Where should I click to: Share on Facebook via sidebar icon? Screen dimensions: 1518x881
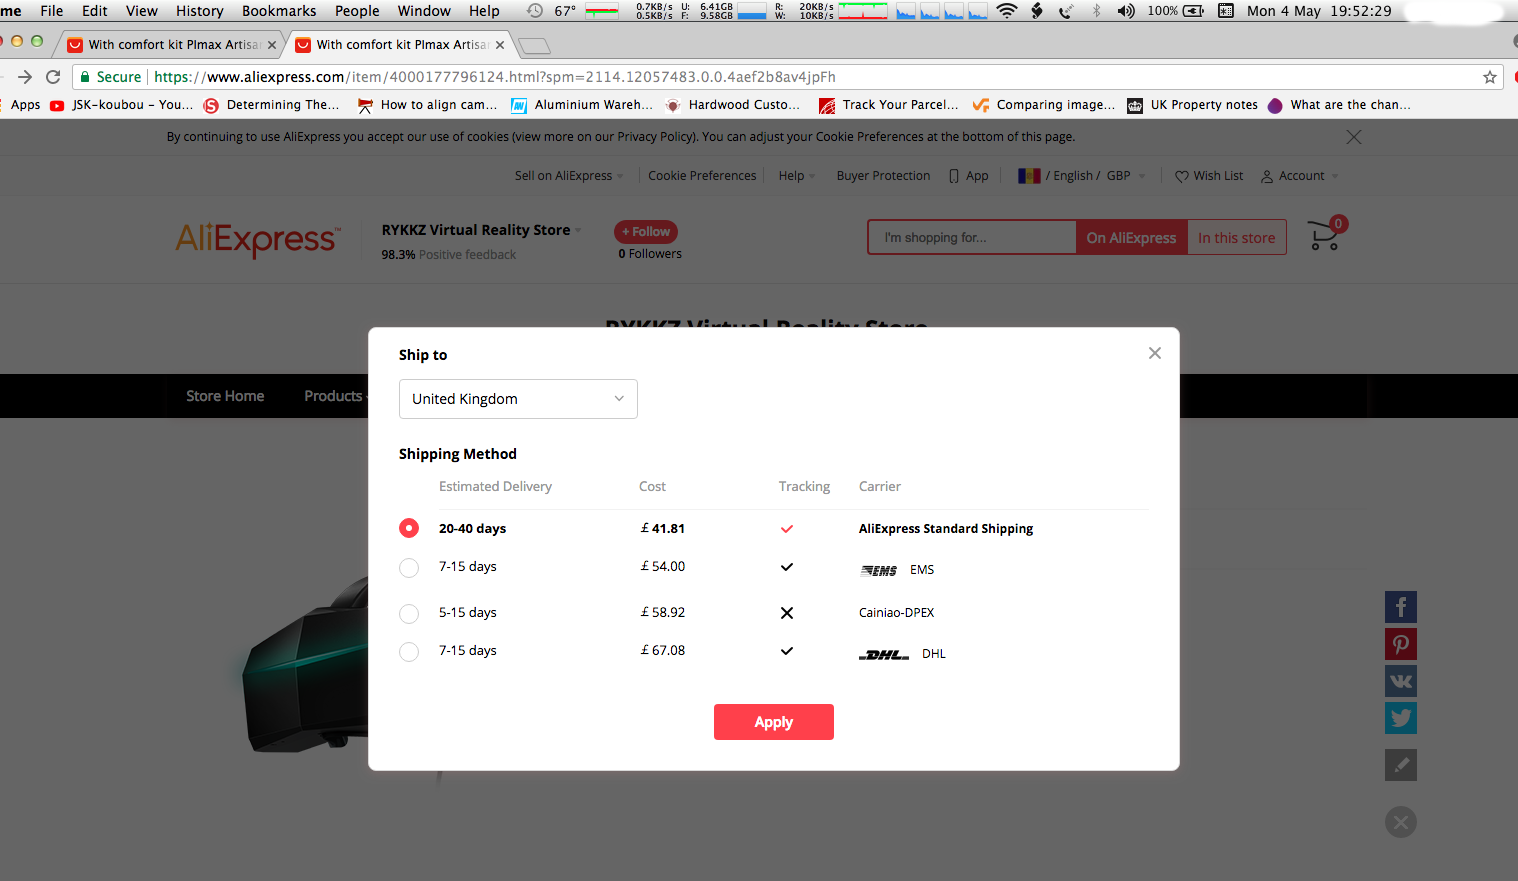(x=1400, y=607)
